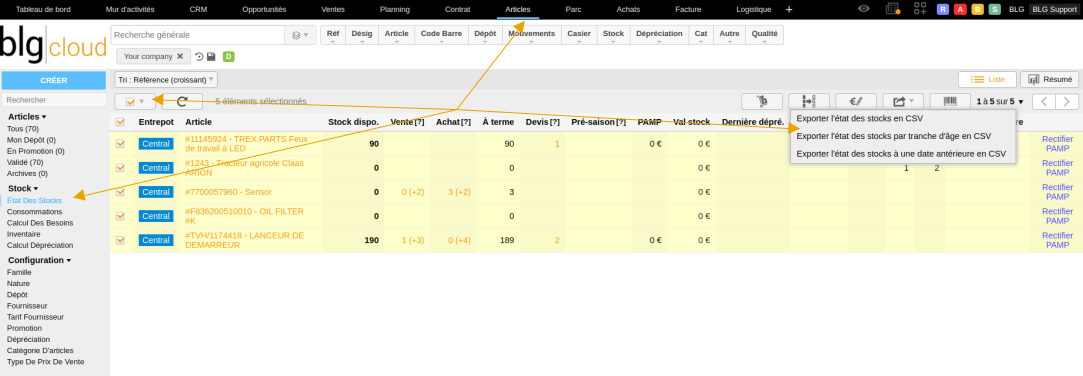This screenshot has height=376, width=1083.
Task: Sort by the 'Stock dispo.' column header
Action: click(353, 122)
